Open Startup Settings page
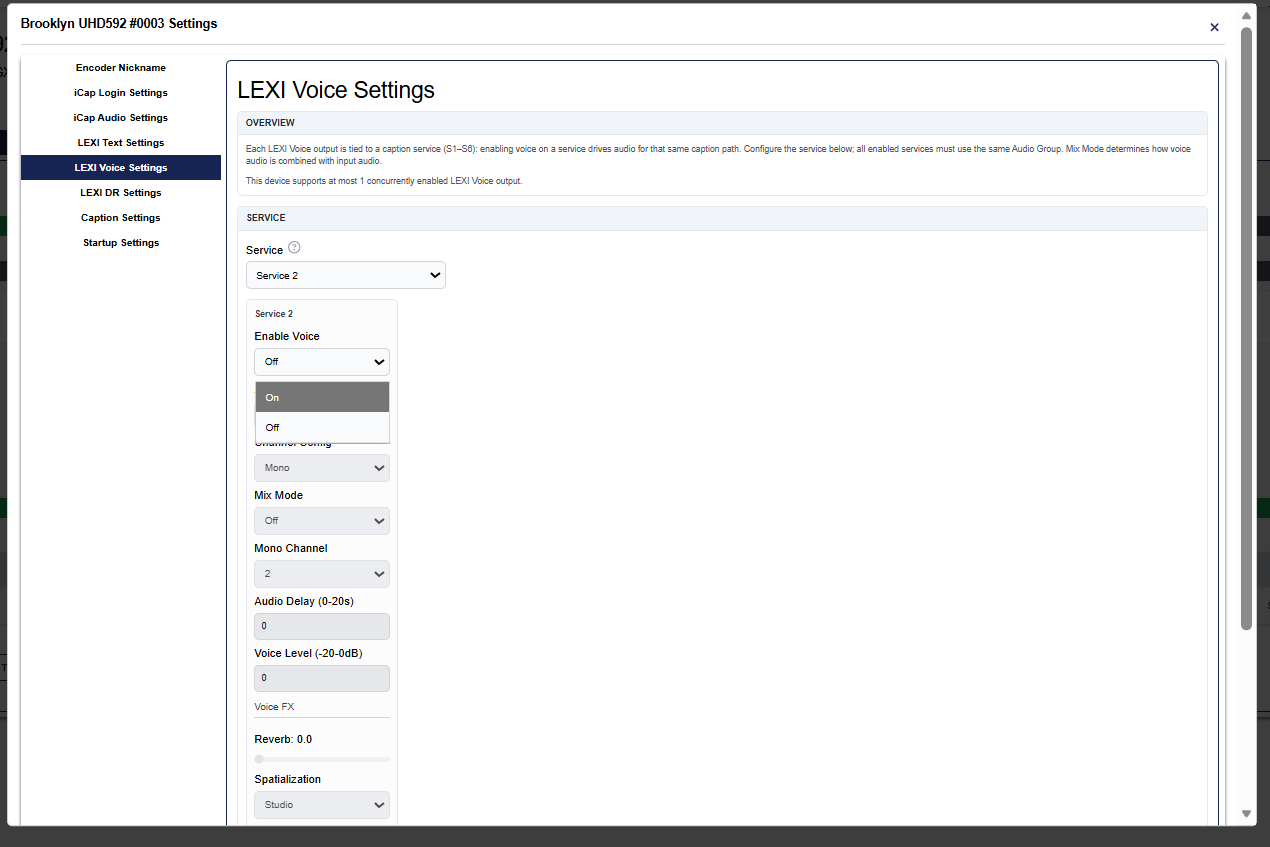Screen dimensions: 1270x847 (x=121, y=243)
